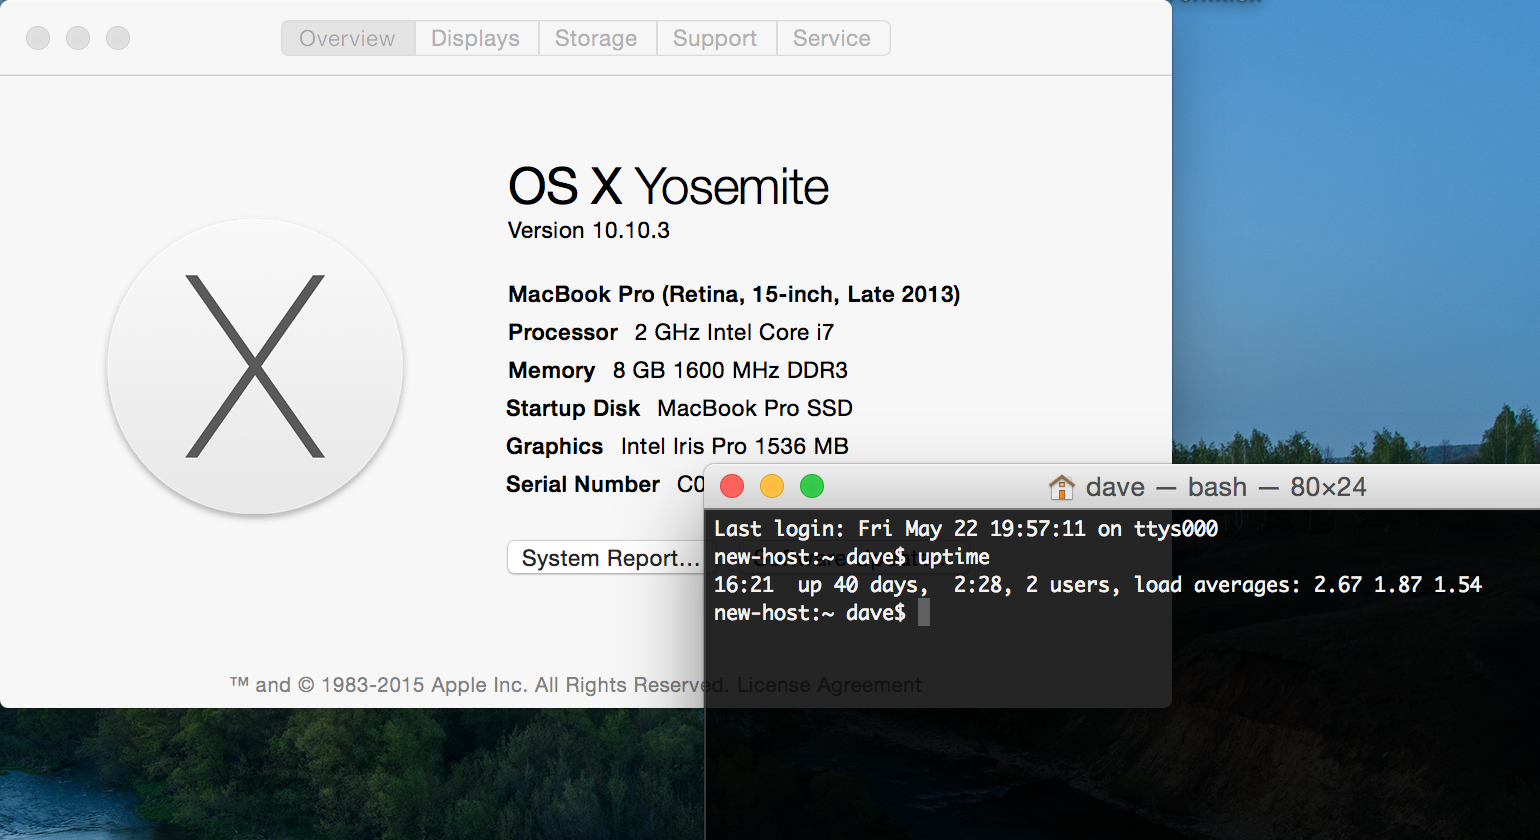Open the Displays tab
The width and height of the screenshot is (1540, 840).
[476, 38]
